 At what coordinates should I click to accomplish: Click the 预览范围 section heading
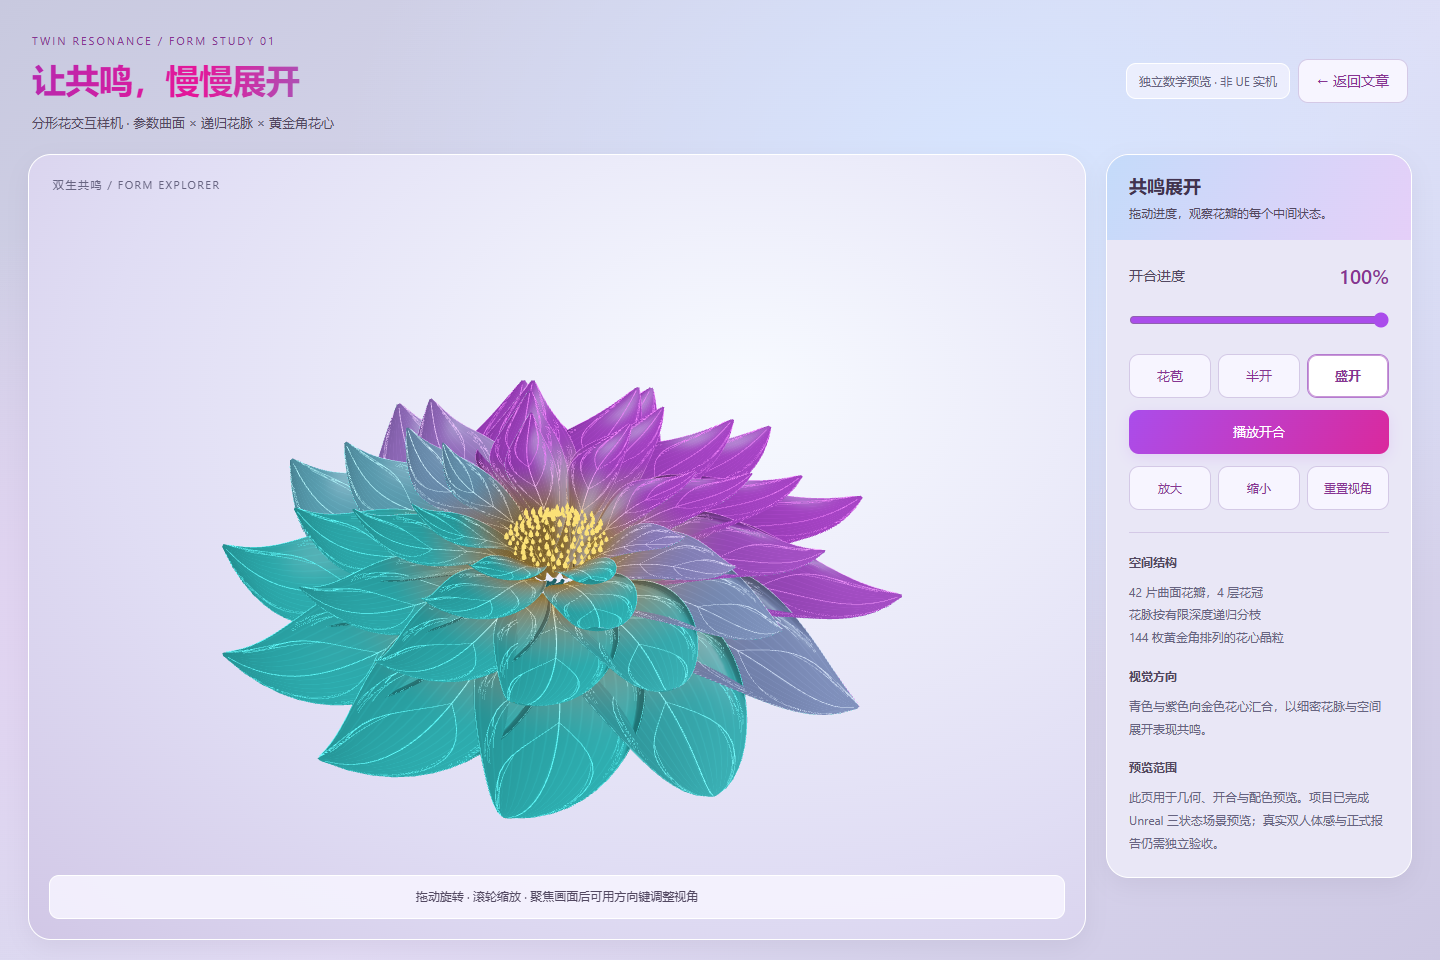(1153, 768)
